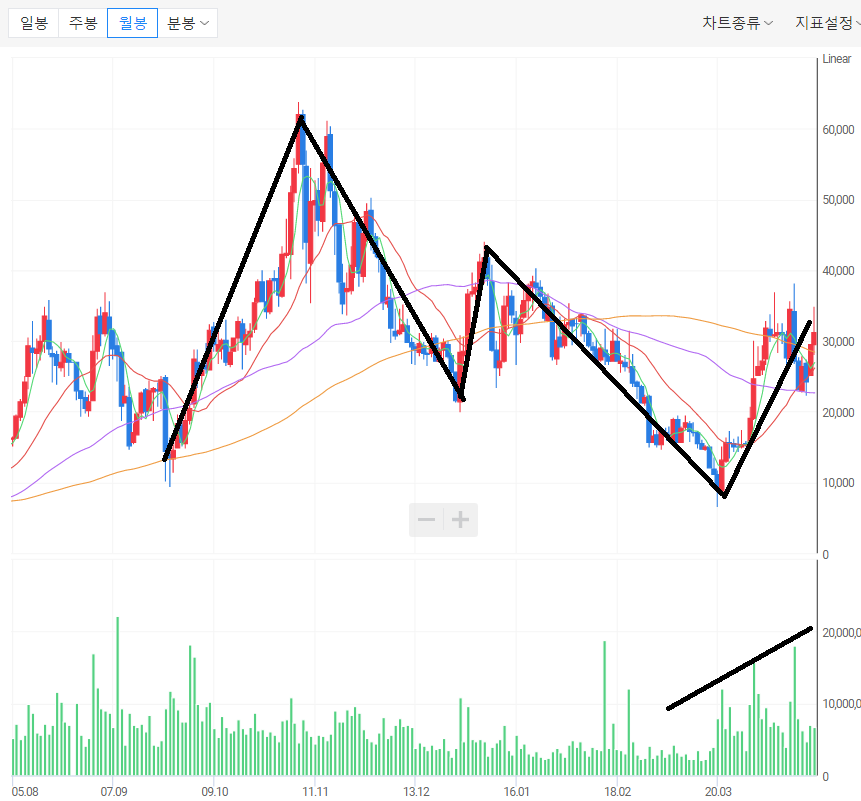This screenshot has width=861, height=801.
Task: Click the 13.12 date axis label
Action: (416, 792)
